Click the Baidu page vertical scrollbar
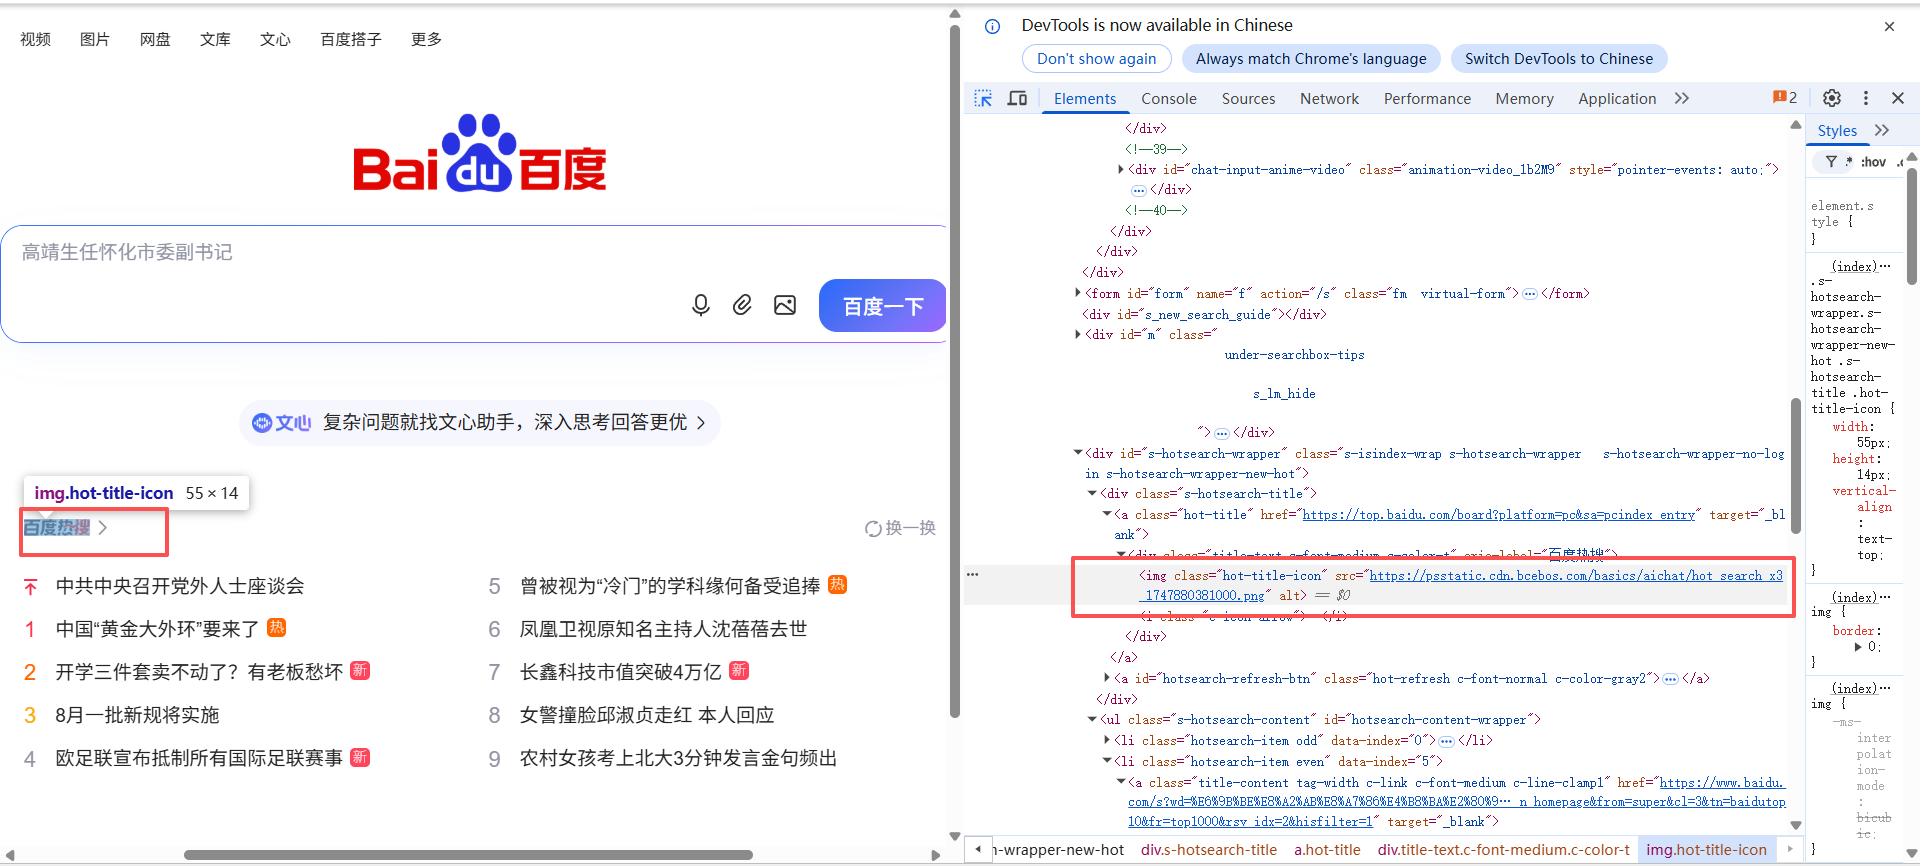This screenshot has width=1920, height=866. pos(955,370)
